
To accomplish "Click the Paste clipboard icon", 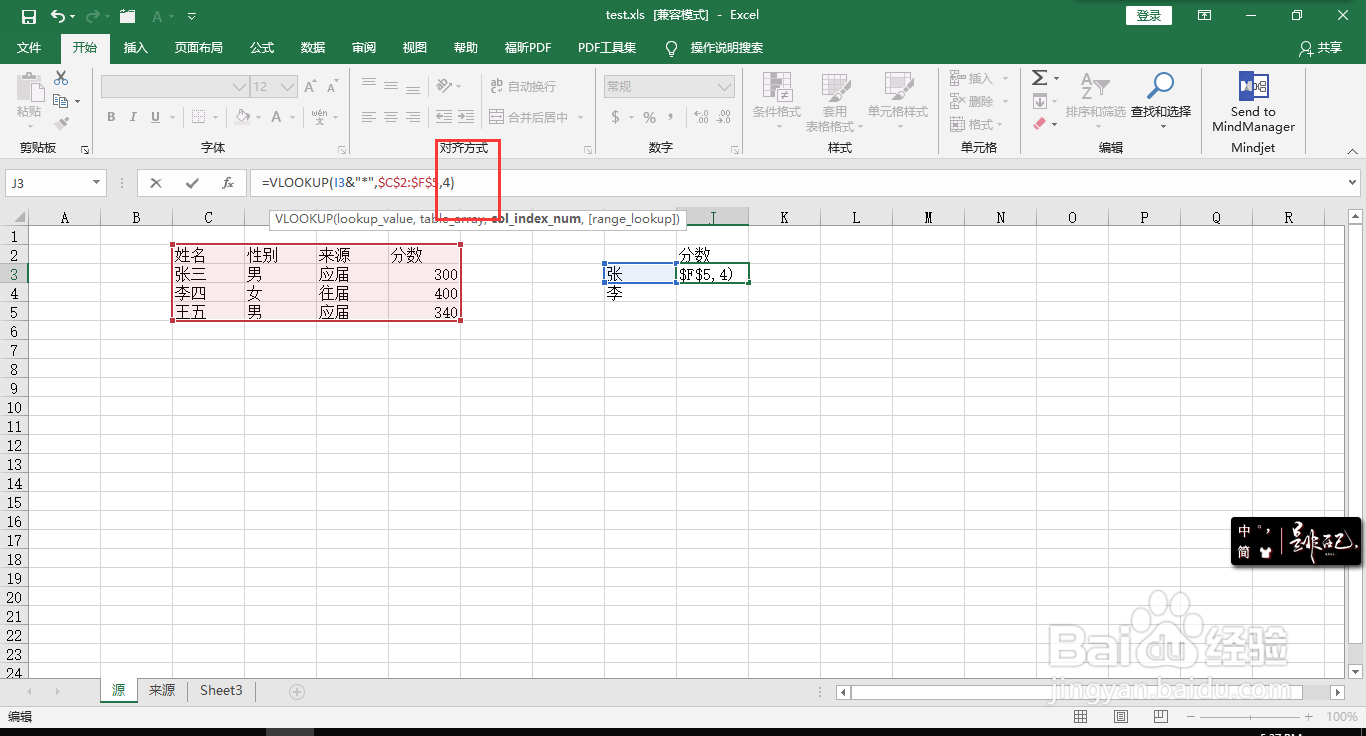I will coord(29,88).
